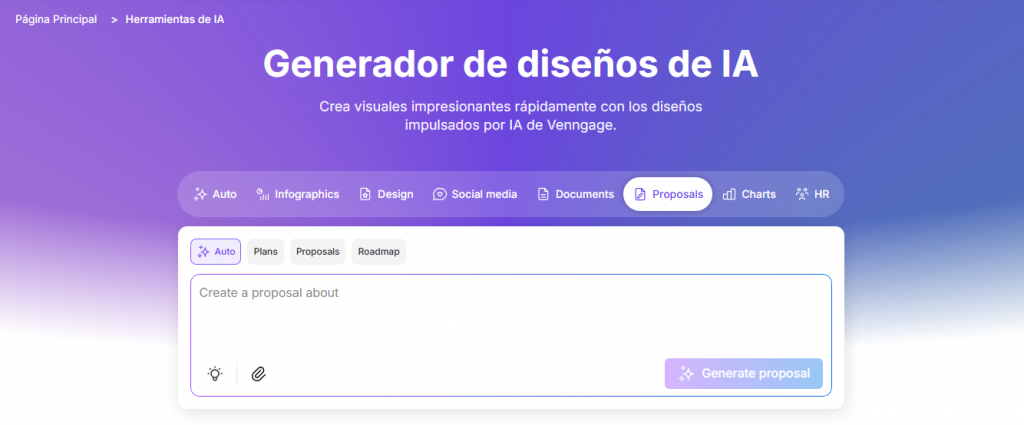Toggle the Roadmap sub-type chip
1024x425 pixels.
(x=378, y=252)
